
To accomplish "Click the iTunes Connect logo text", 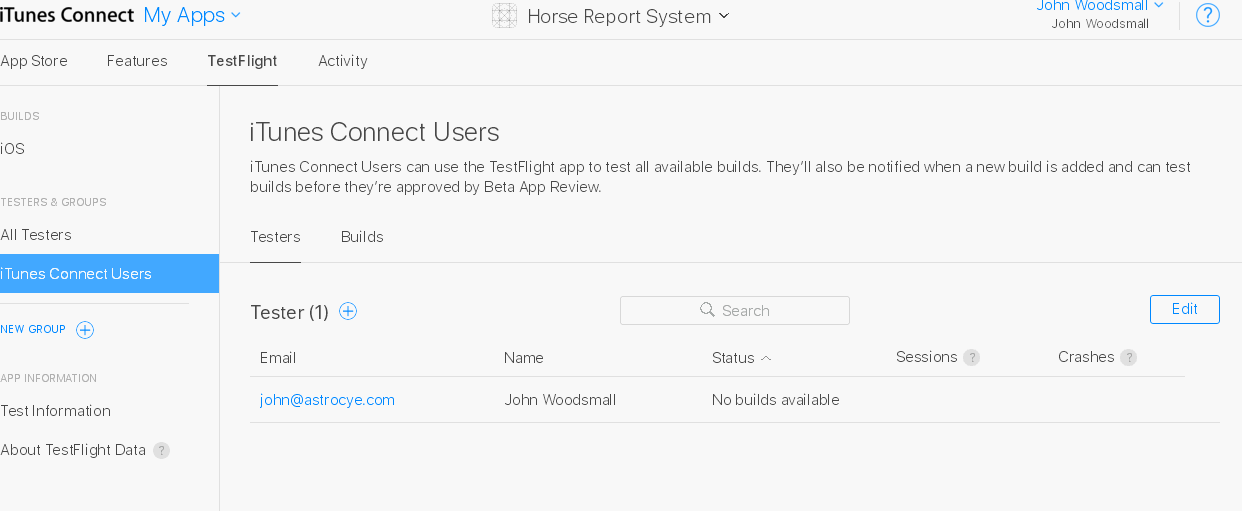I will click(67, 15).
